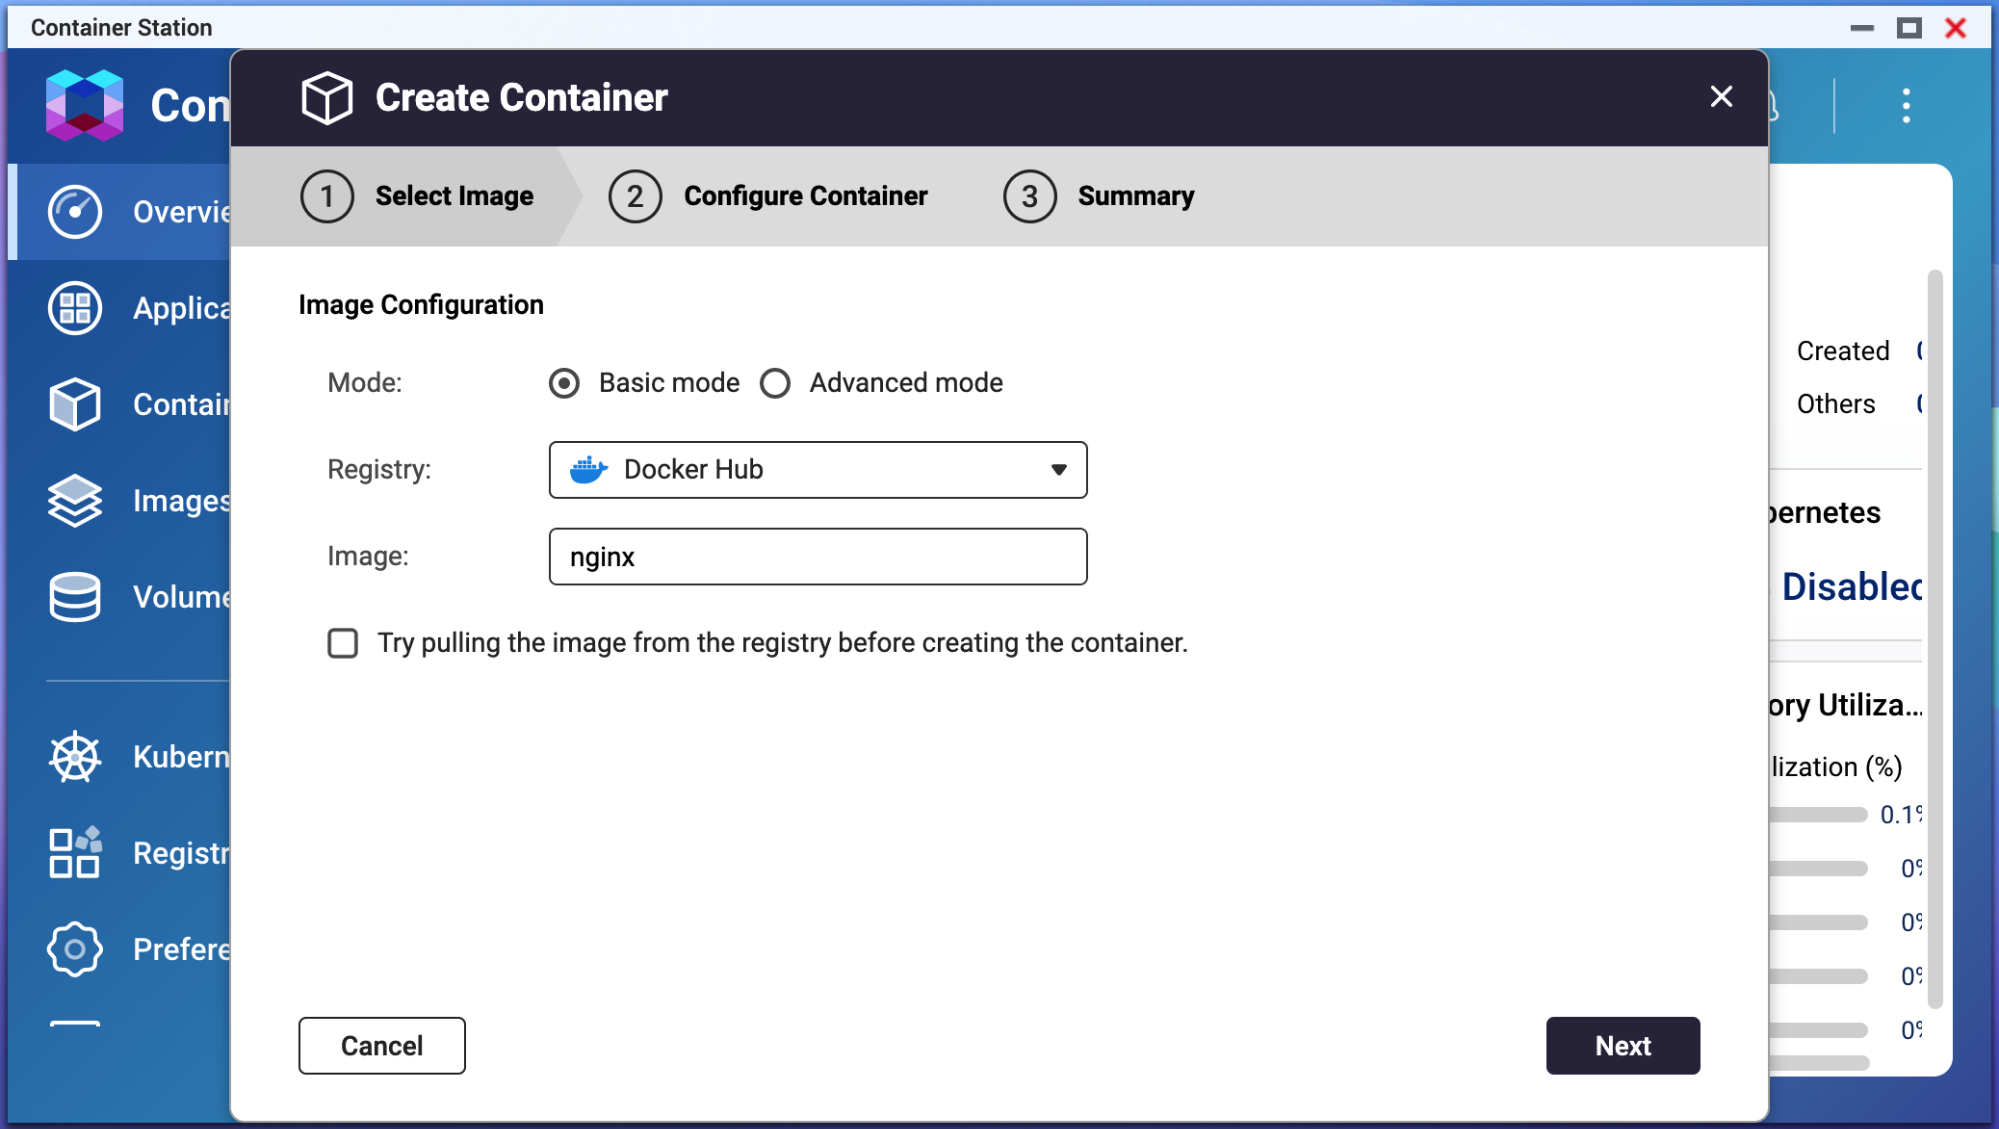Open the Volumes database icon in sidebar

[75, 597]
